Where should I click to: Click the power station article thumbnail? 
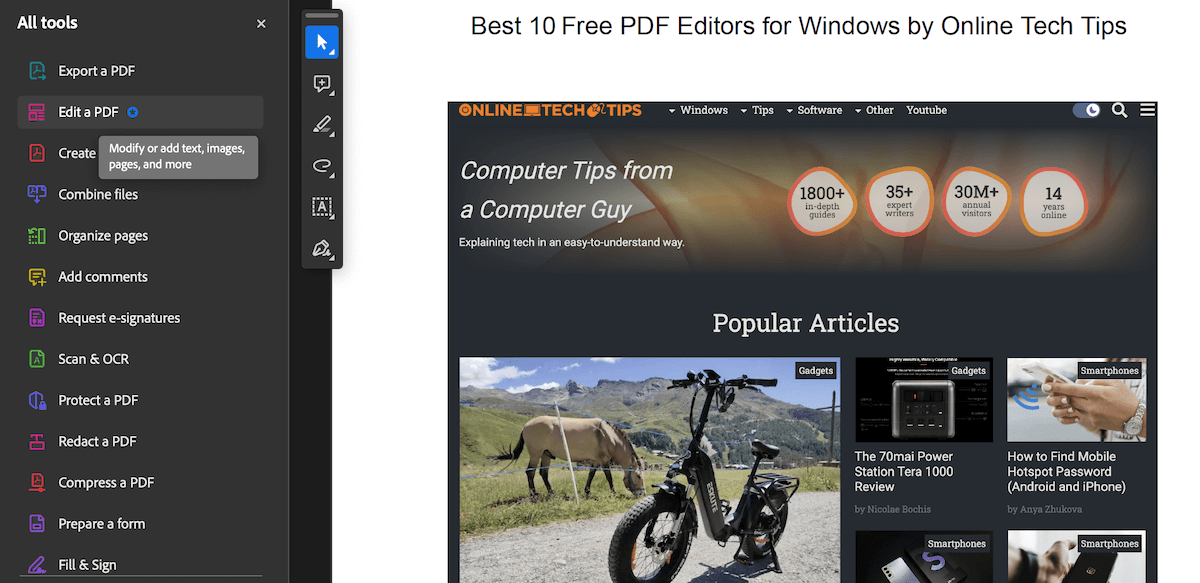(x=924, y=400)
